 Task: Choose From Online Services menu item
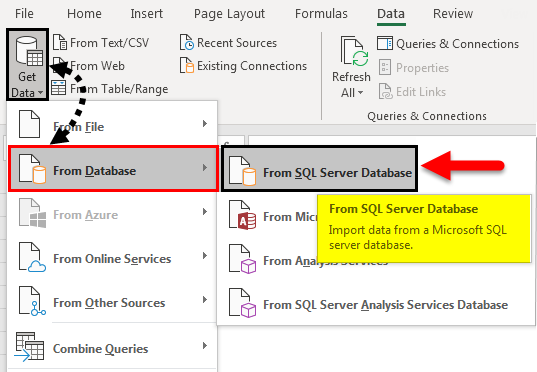tap(113, 258)
